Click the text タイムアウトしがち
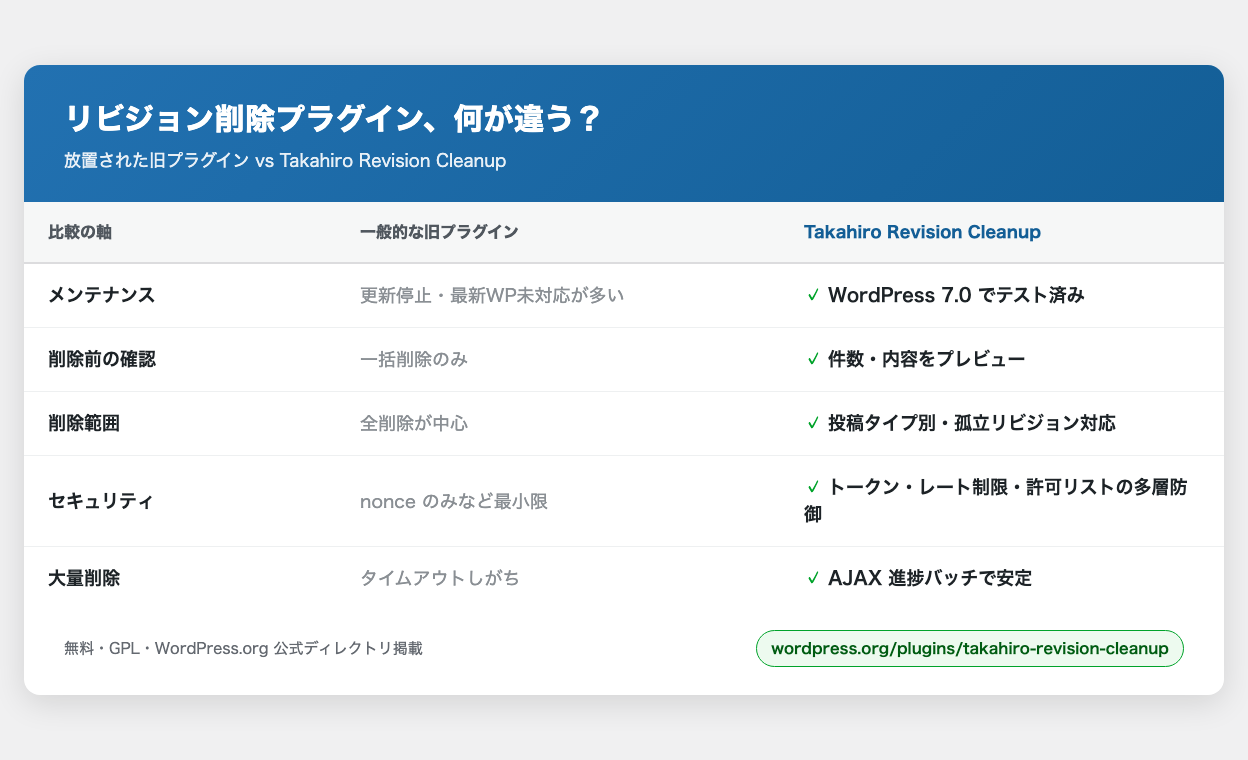The height and width of the screenshot is (760, 1248). point(440,578)
